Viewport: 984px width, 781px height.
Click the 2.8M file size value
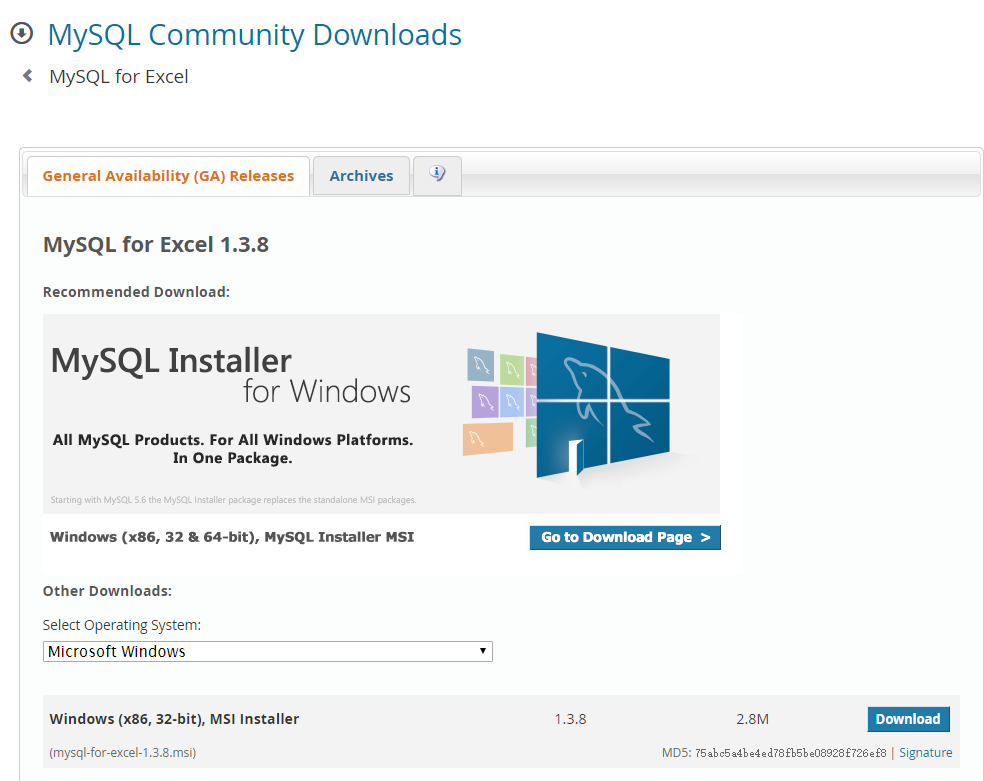752,719
